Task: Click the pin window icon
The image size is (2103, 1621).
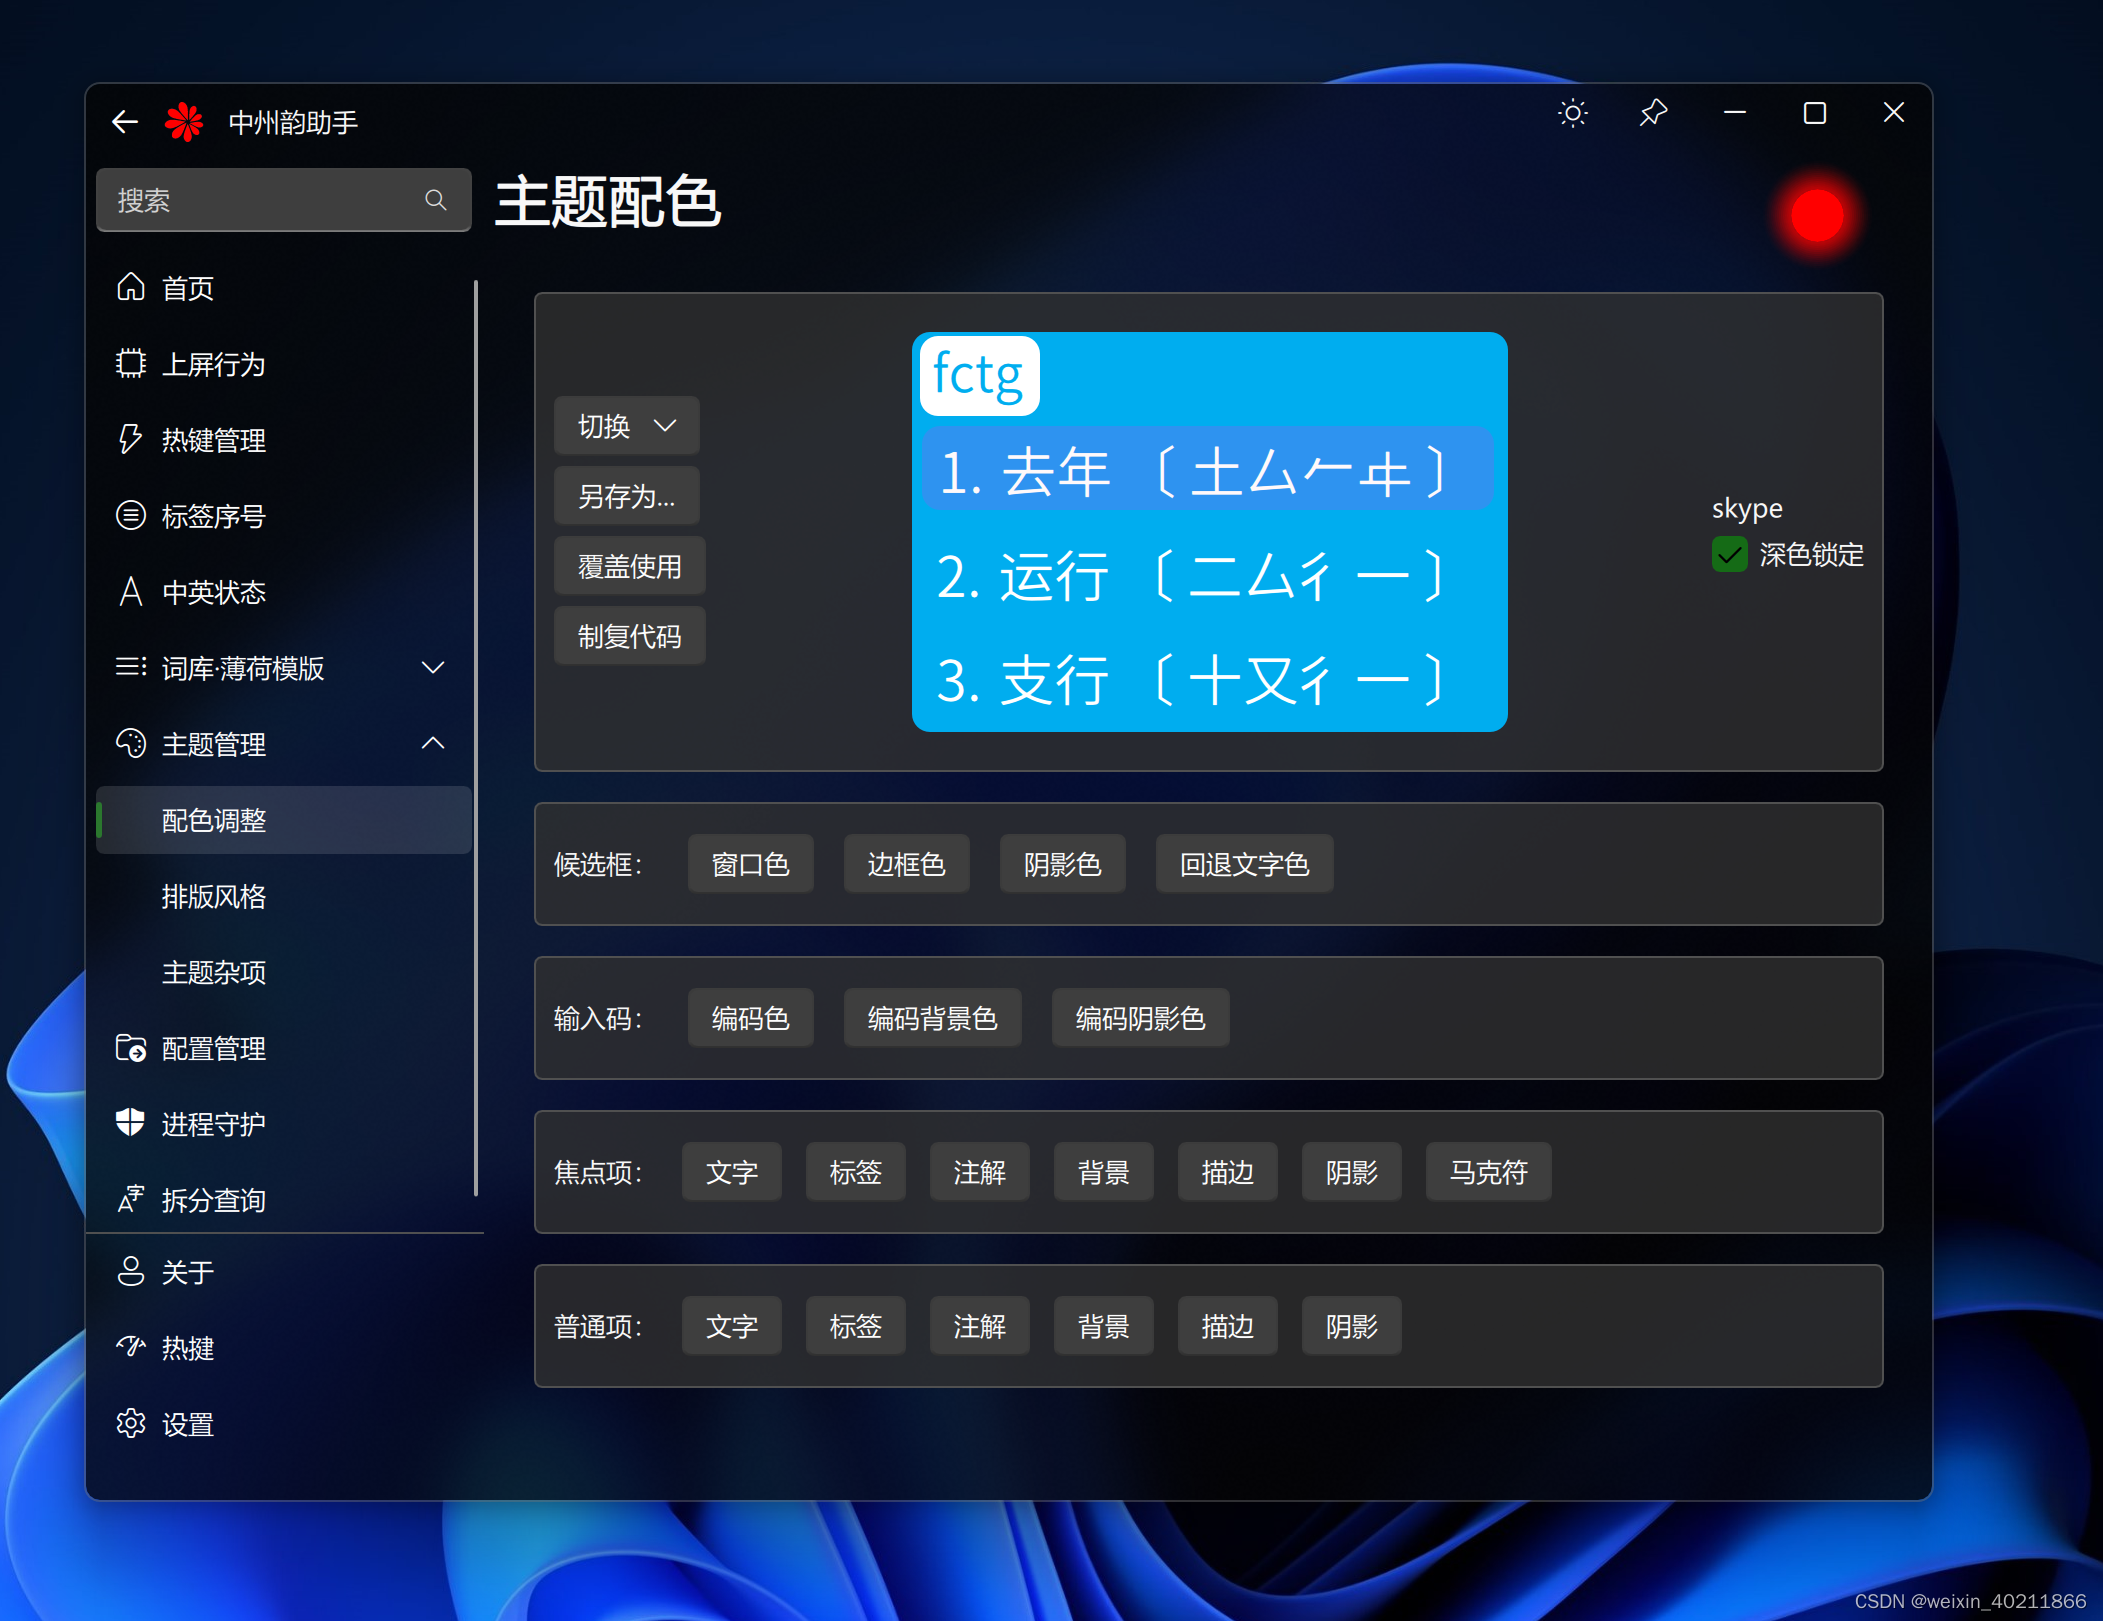Action: coord(1653,113)
